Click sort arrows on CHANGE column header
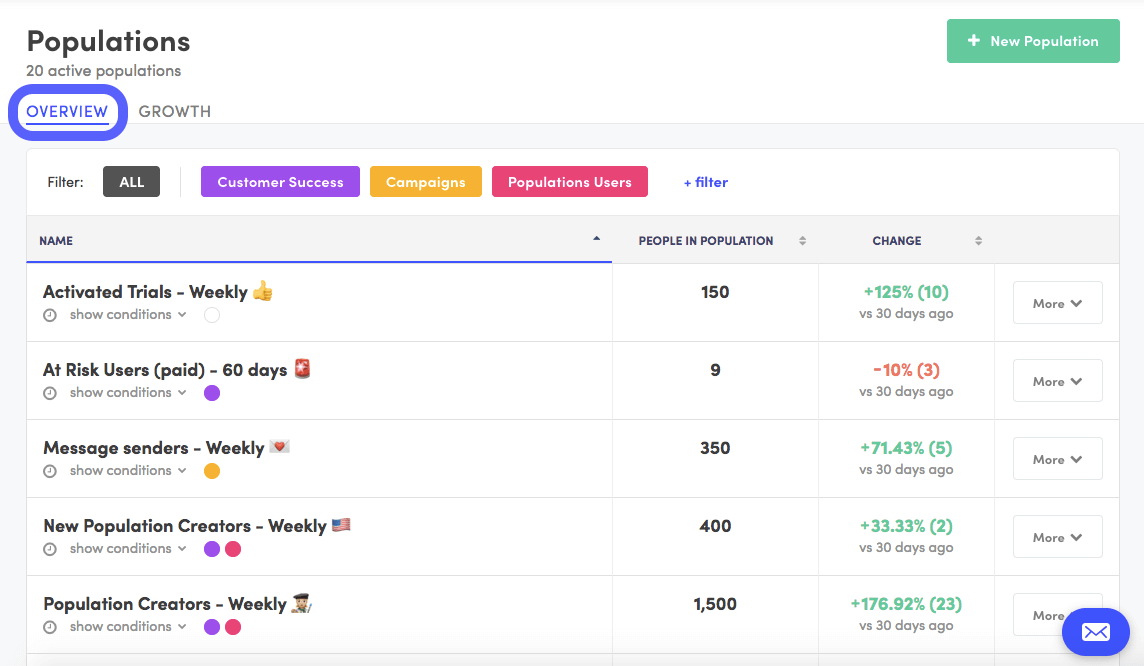Screen dimensions: 1144x666 pos(977,240)
